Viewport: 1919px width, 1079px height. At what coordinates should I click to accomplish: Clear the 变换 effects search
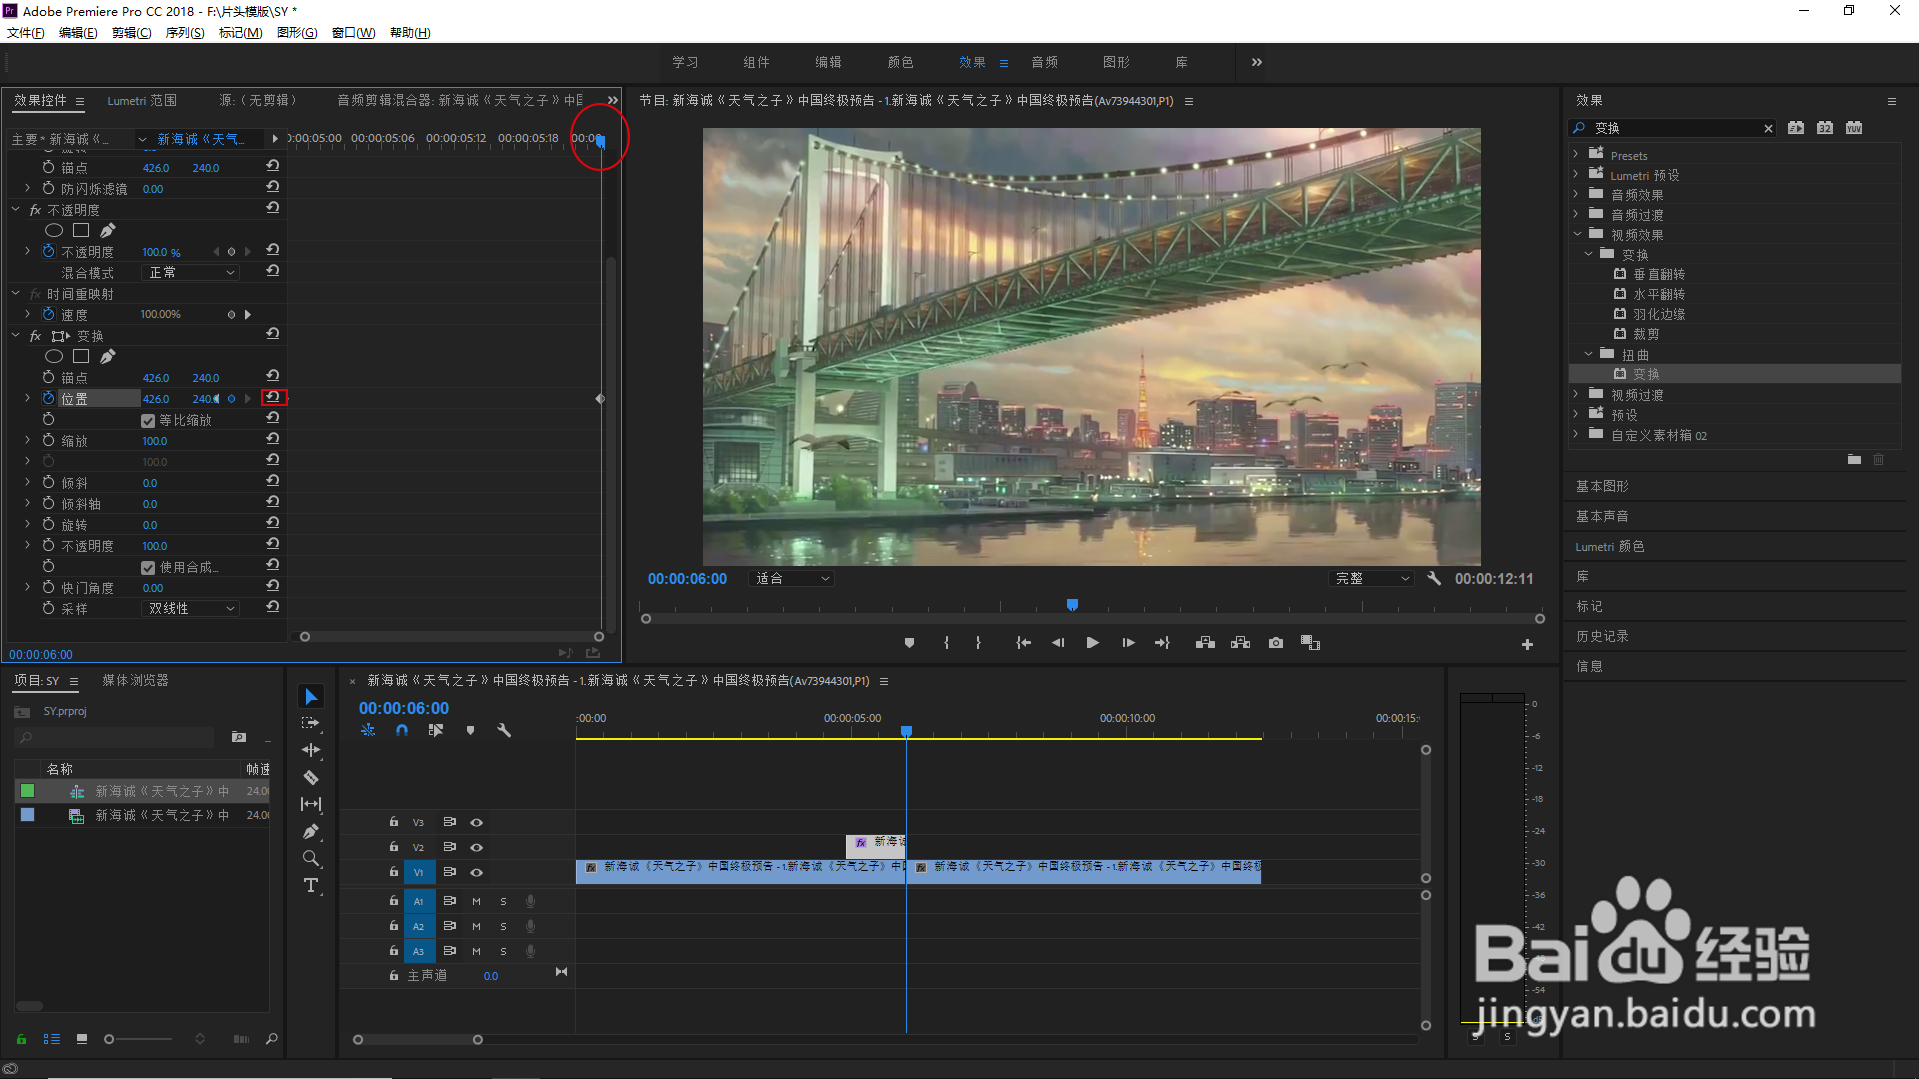1768,128
